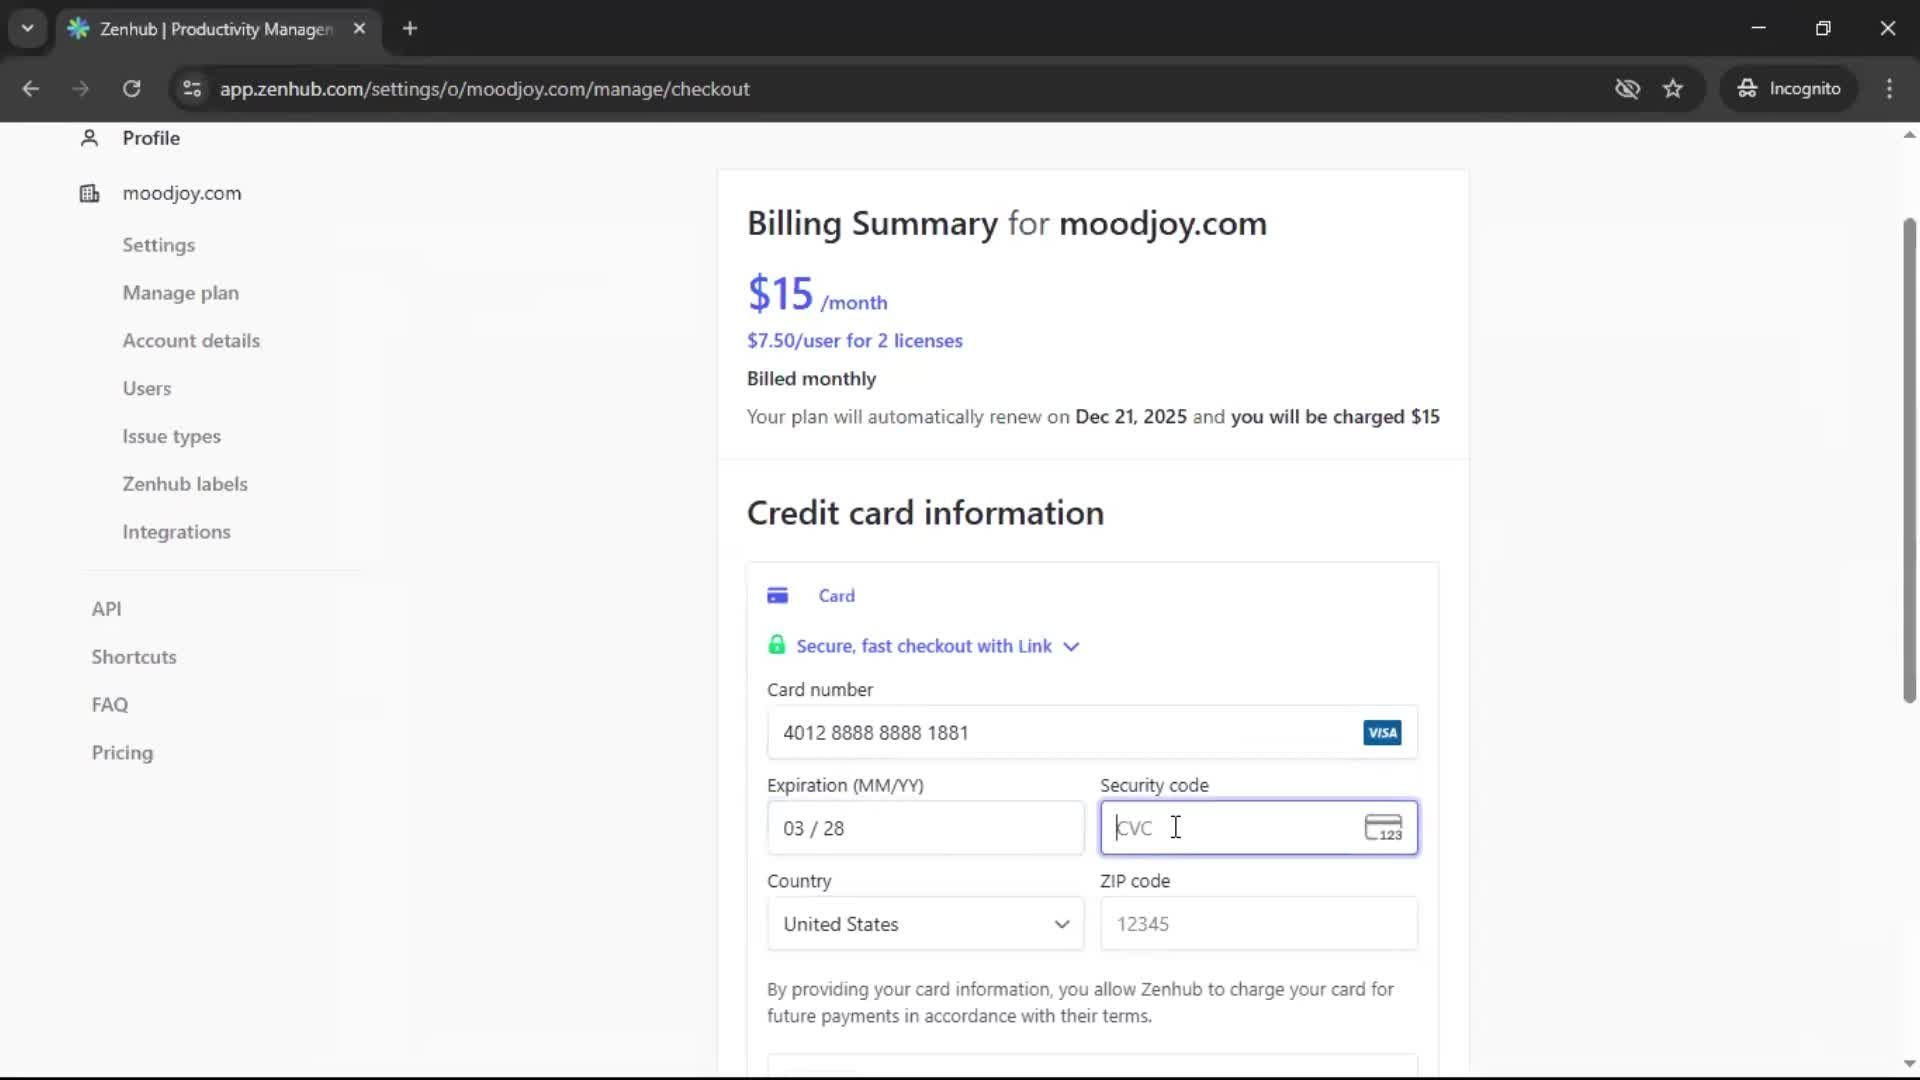The image size is (1920, 1080).
Task: Click the Card payment method icon
Action: pyautogui.click(x=779, y=594)
